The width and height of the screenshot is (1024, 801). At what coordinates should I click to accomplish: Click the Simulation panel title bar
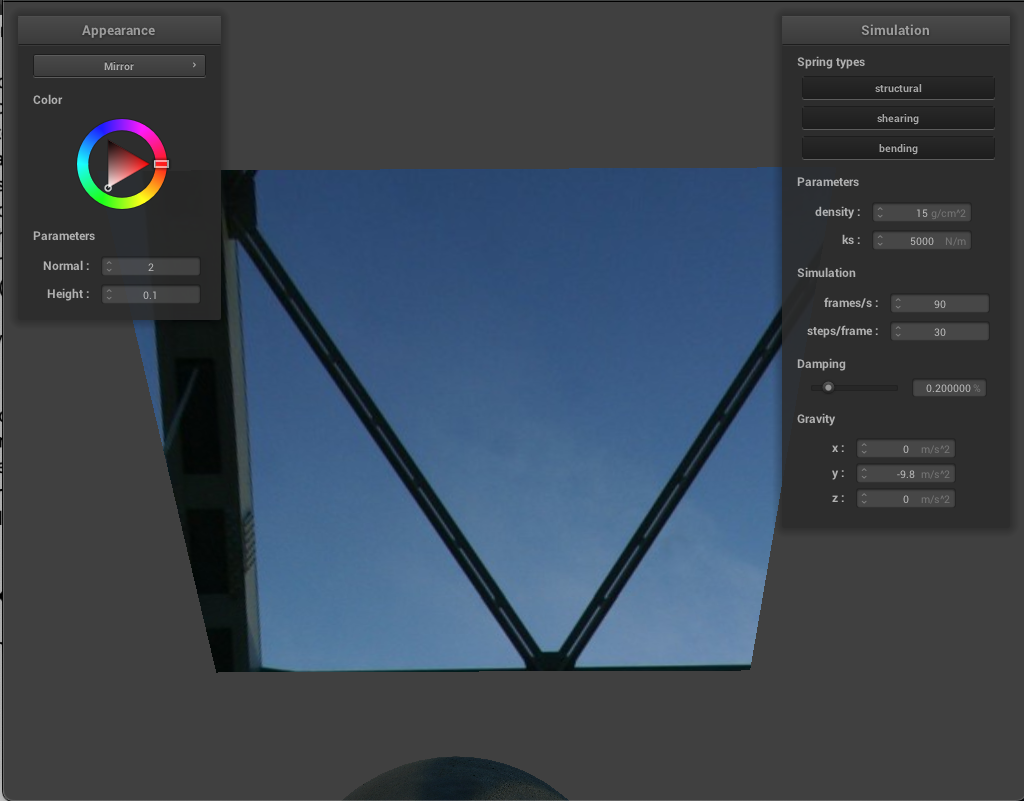point(895,30)
